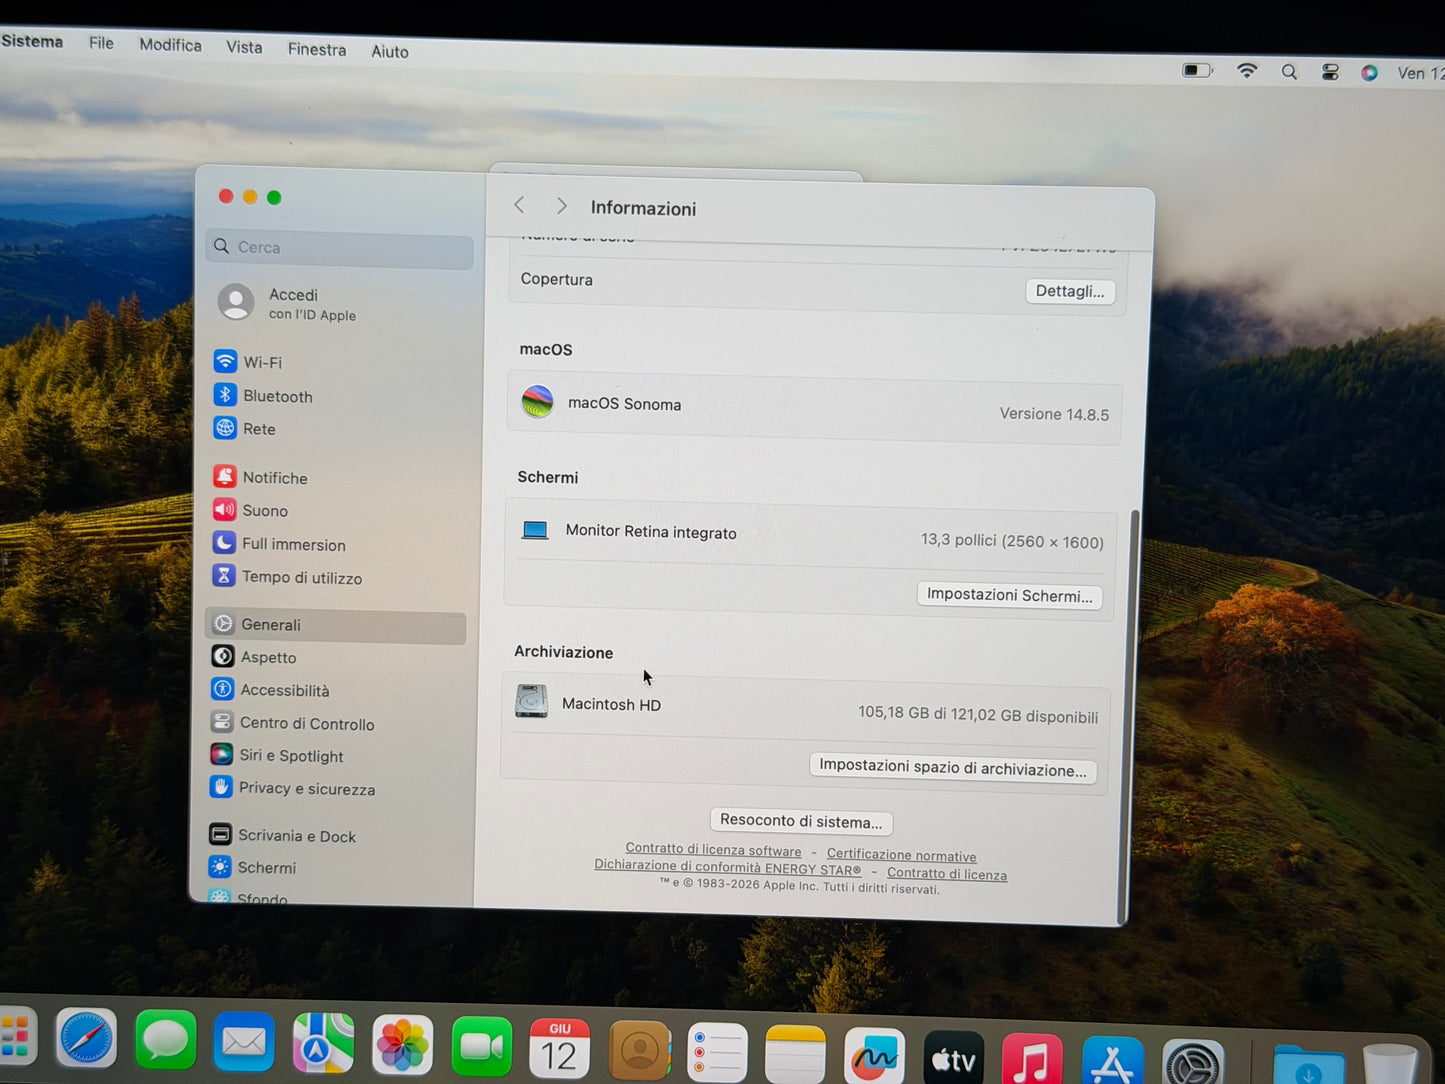Open the Sistema app menu

[32, 41]
